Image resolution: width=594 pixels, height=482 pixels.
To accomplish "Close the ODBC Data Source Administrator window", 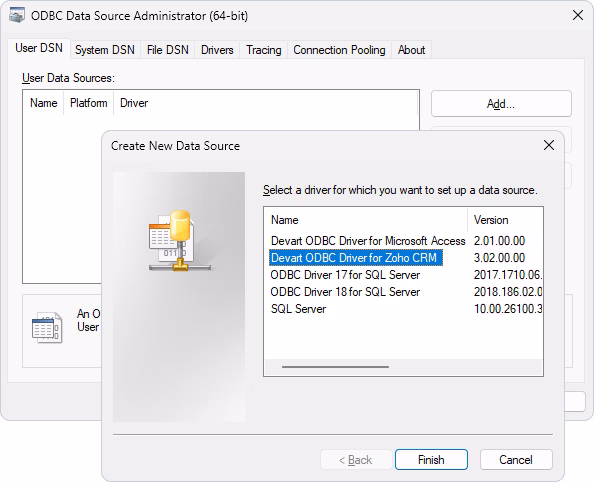I will (578, 15).
